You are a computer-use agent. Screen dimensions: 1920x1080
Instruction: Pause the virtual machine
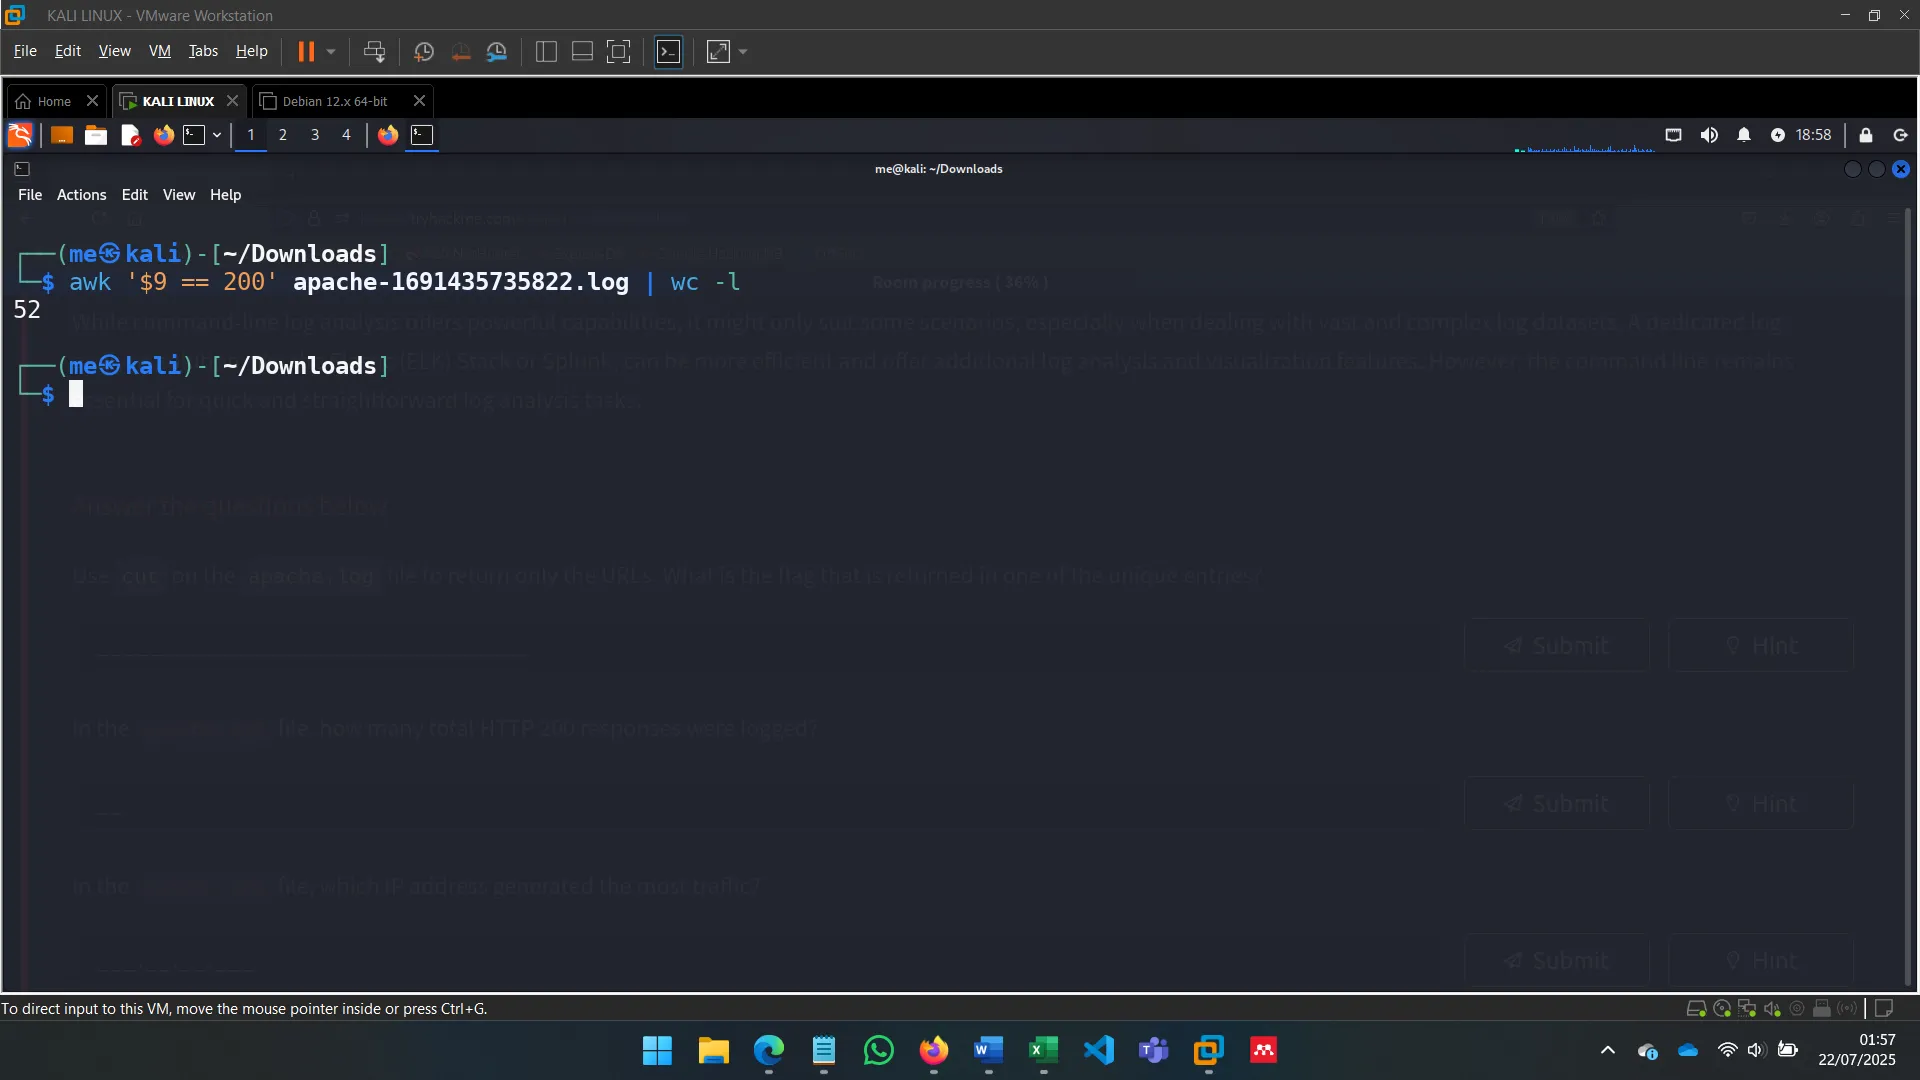click(x=307, y=51)
